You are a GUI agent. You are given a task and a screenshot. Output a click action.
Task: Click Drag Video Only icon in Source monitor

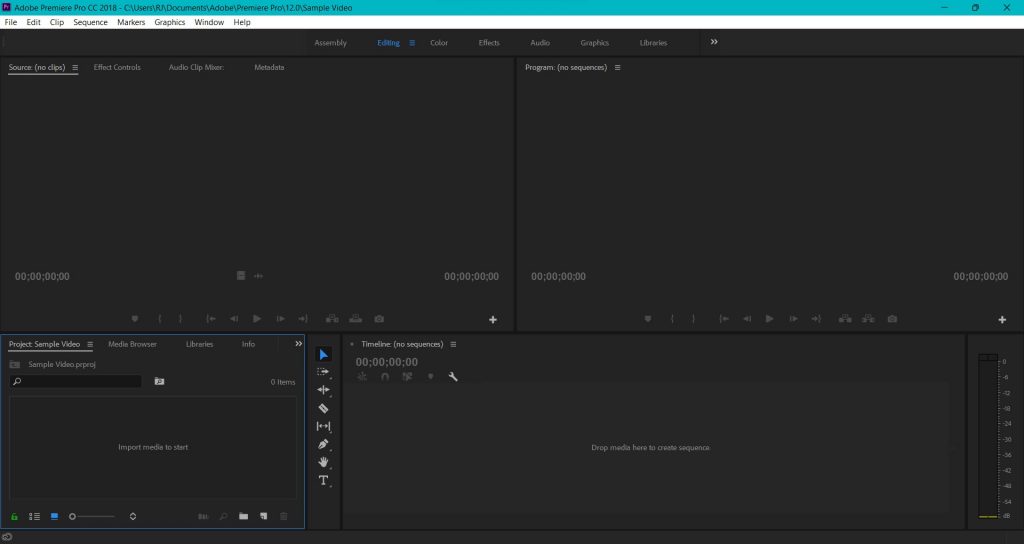pos(241,276)
